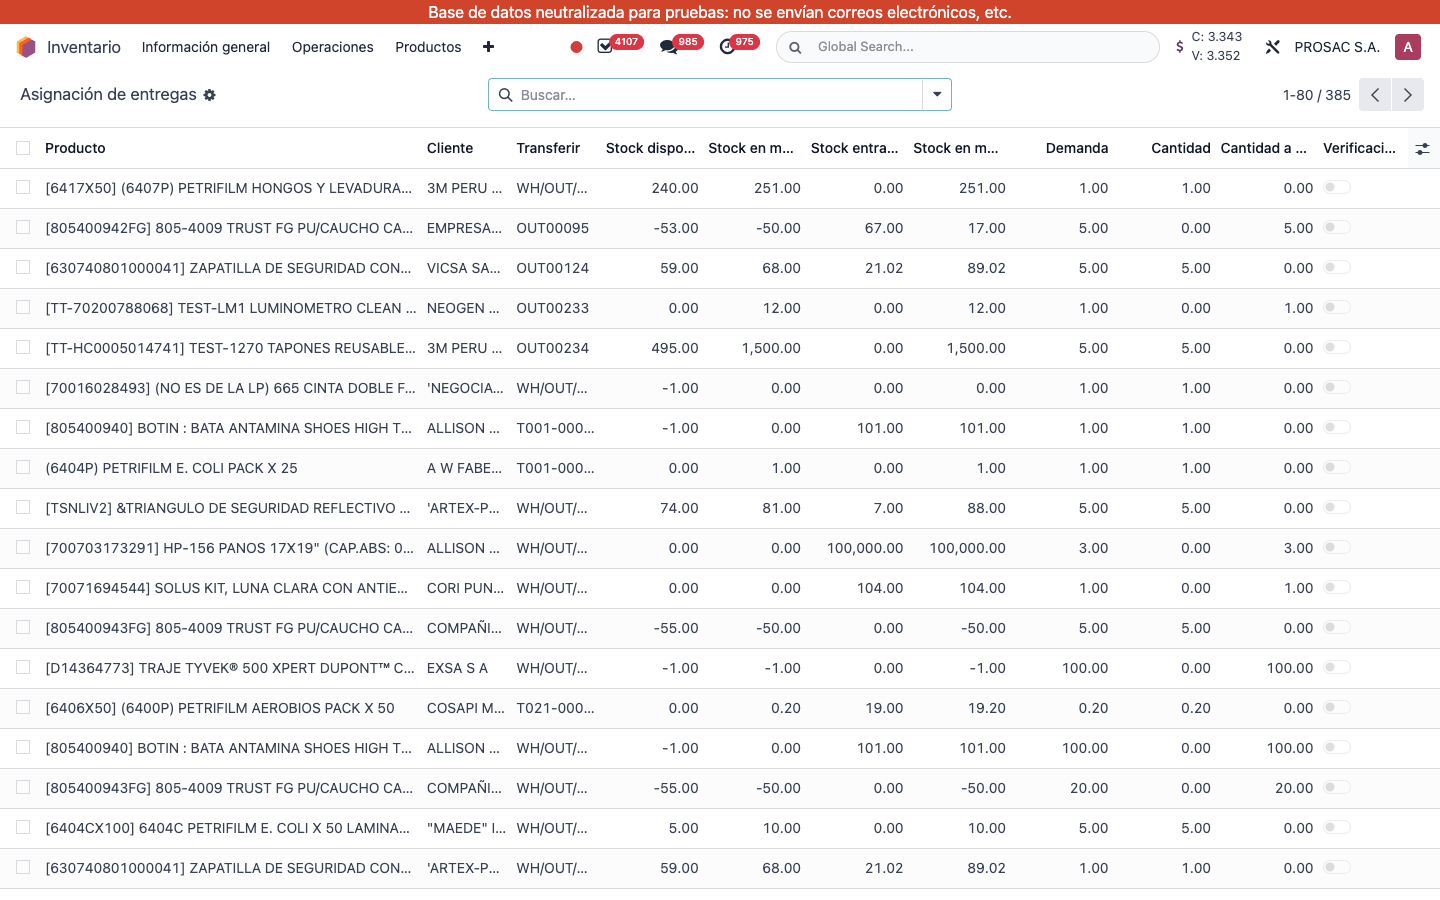The width and height of the screenshot is (1440, 900).
Task: Check the row for customer EMPRESA OUT00095
Action: 23,227
